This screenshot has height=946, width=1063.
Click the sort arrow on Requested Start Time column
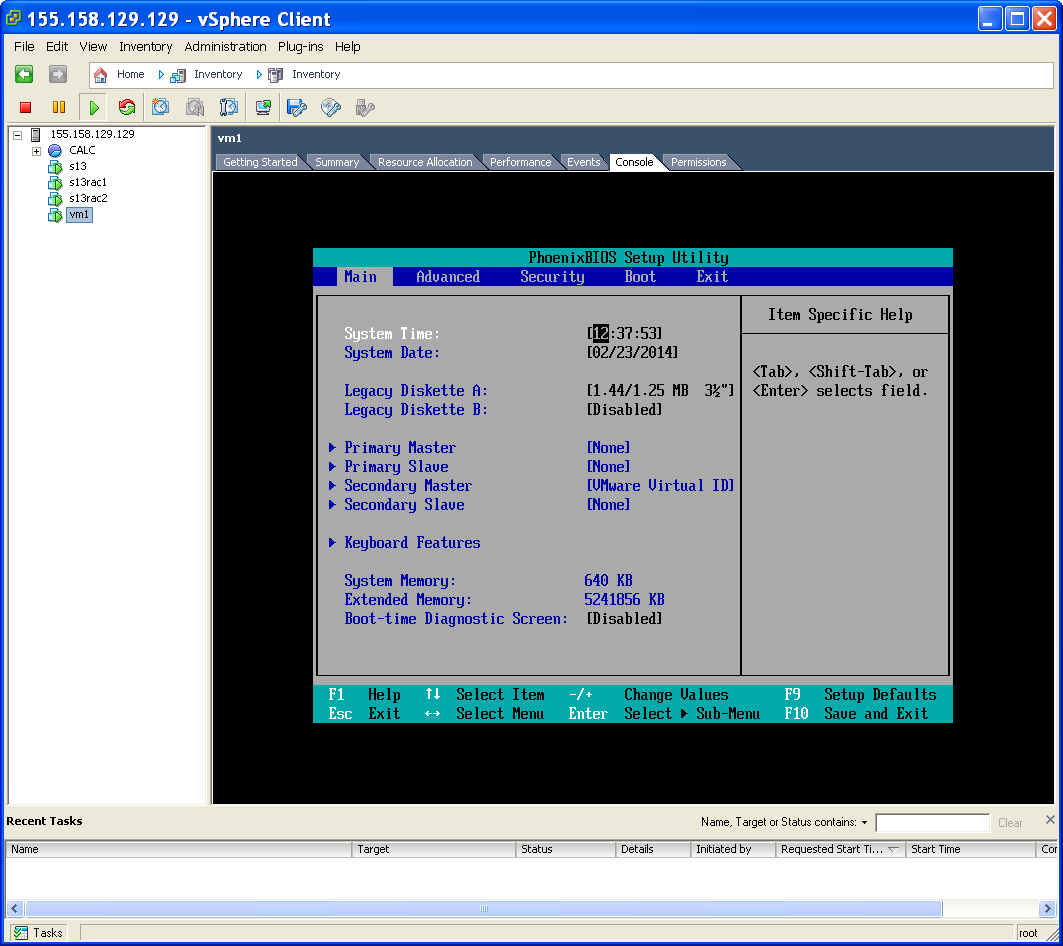click(893, 849)
